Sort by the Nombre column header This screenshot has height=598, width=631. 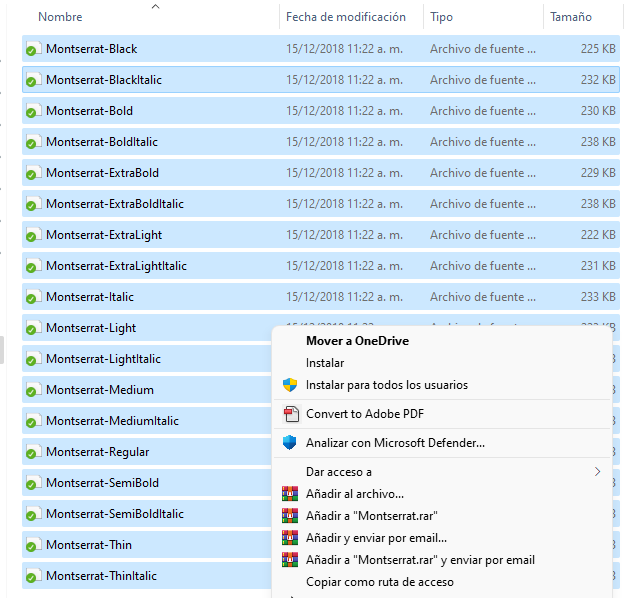pos(60,17)
